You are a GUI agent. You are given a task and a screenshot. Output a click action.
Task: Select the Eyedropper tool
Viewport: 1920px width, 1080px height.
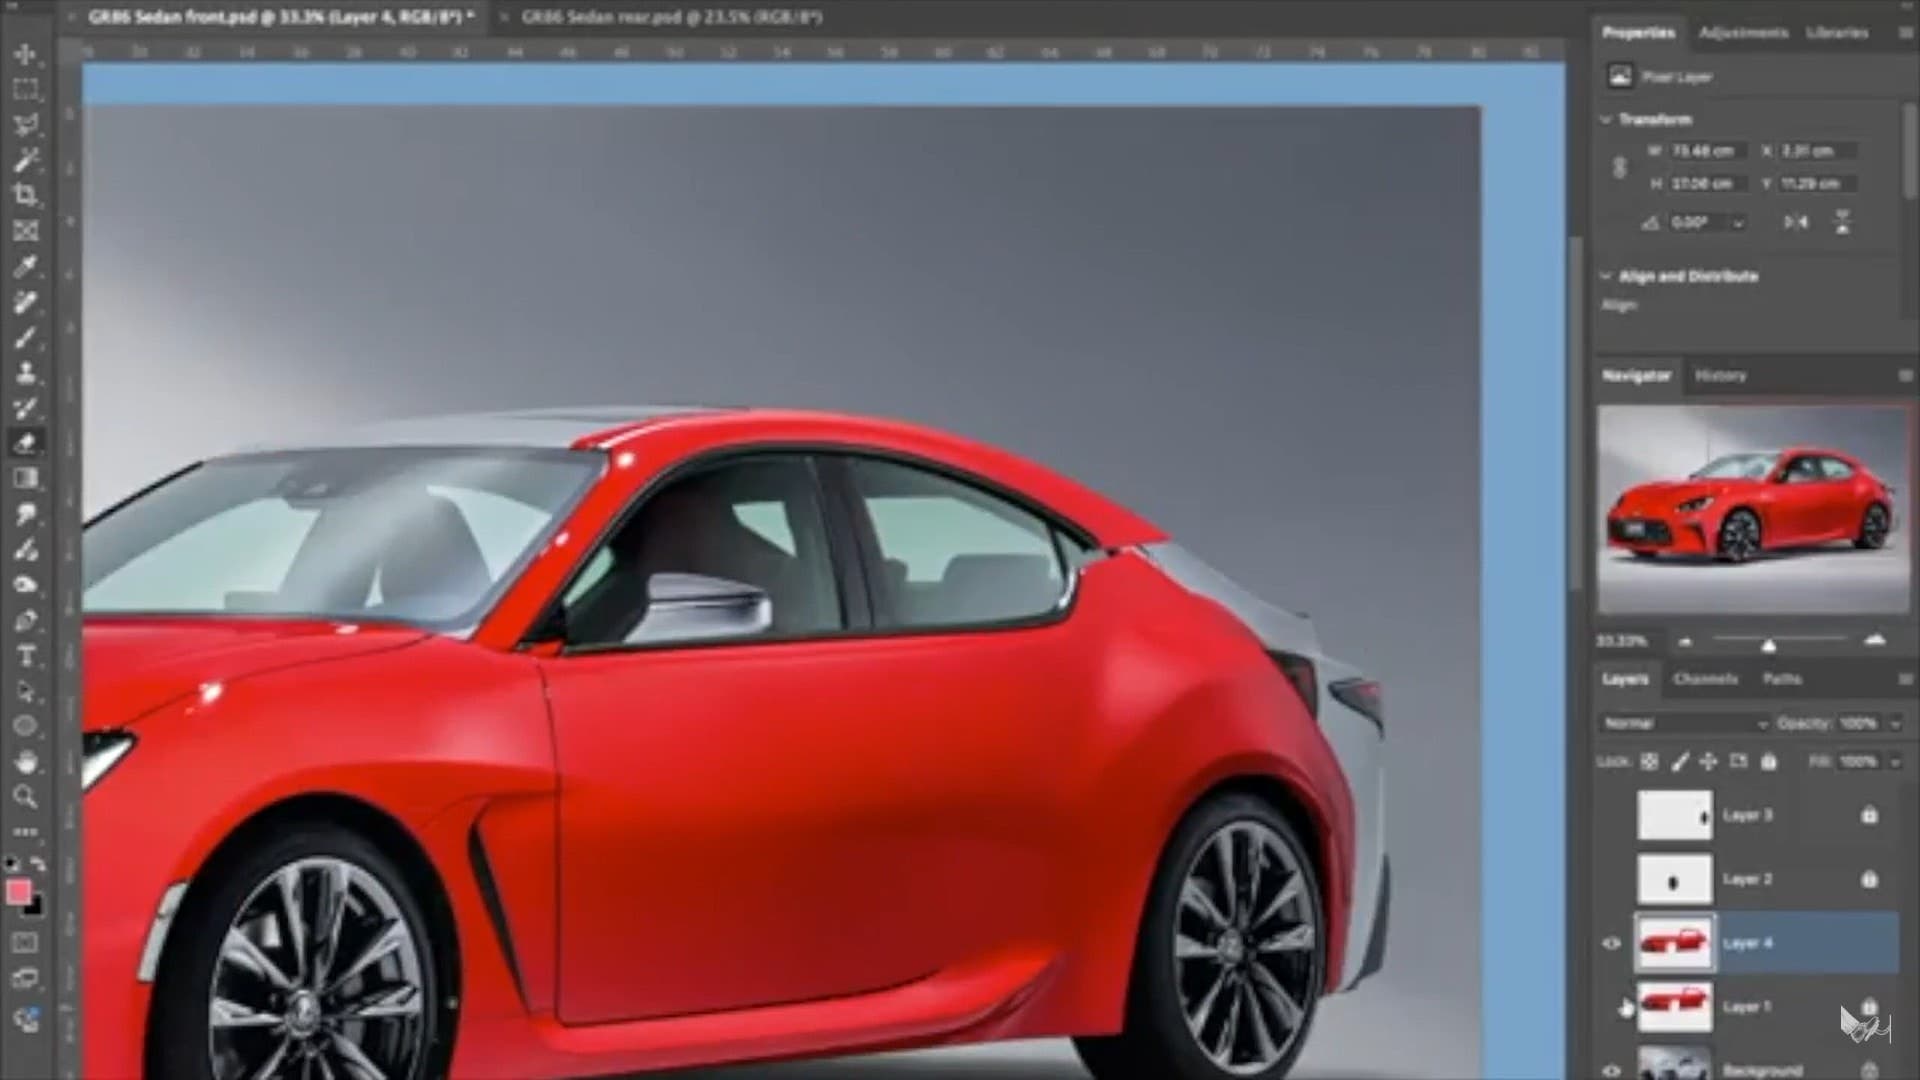point(26,266)
